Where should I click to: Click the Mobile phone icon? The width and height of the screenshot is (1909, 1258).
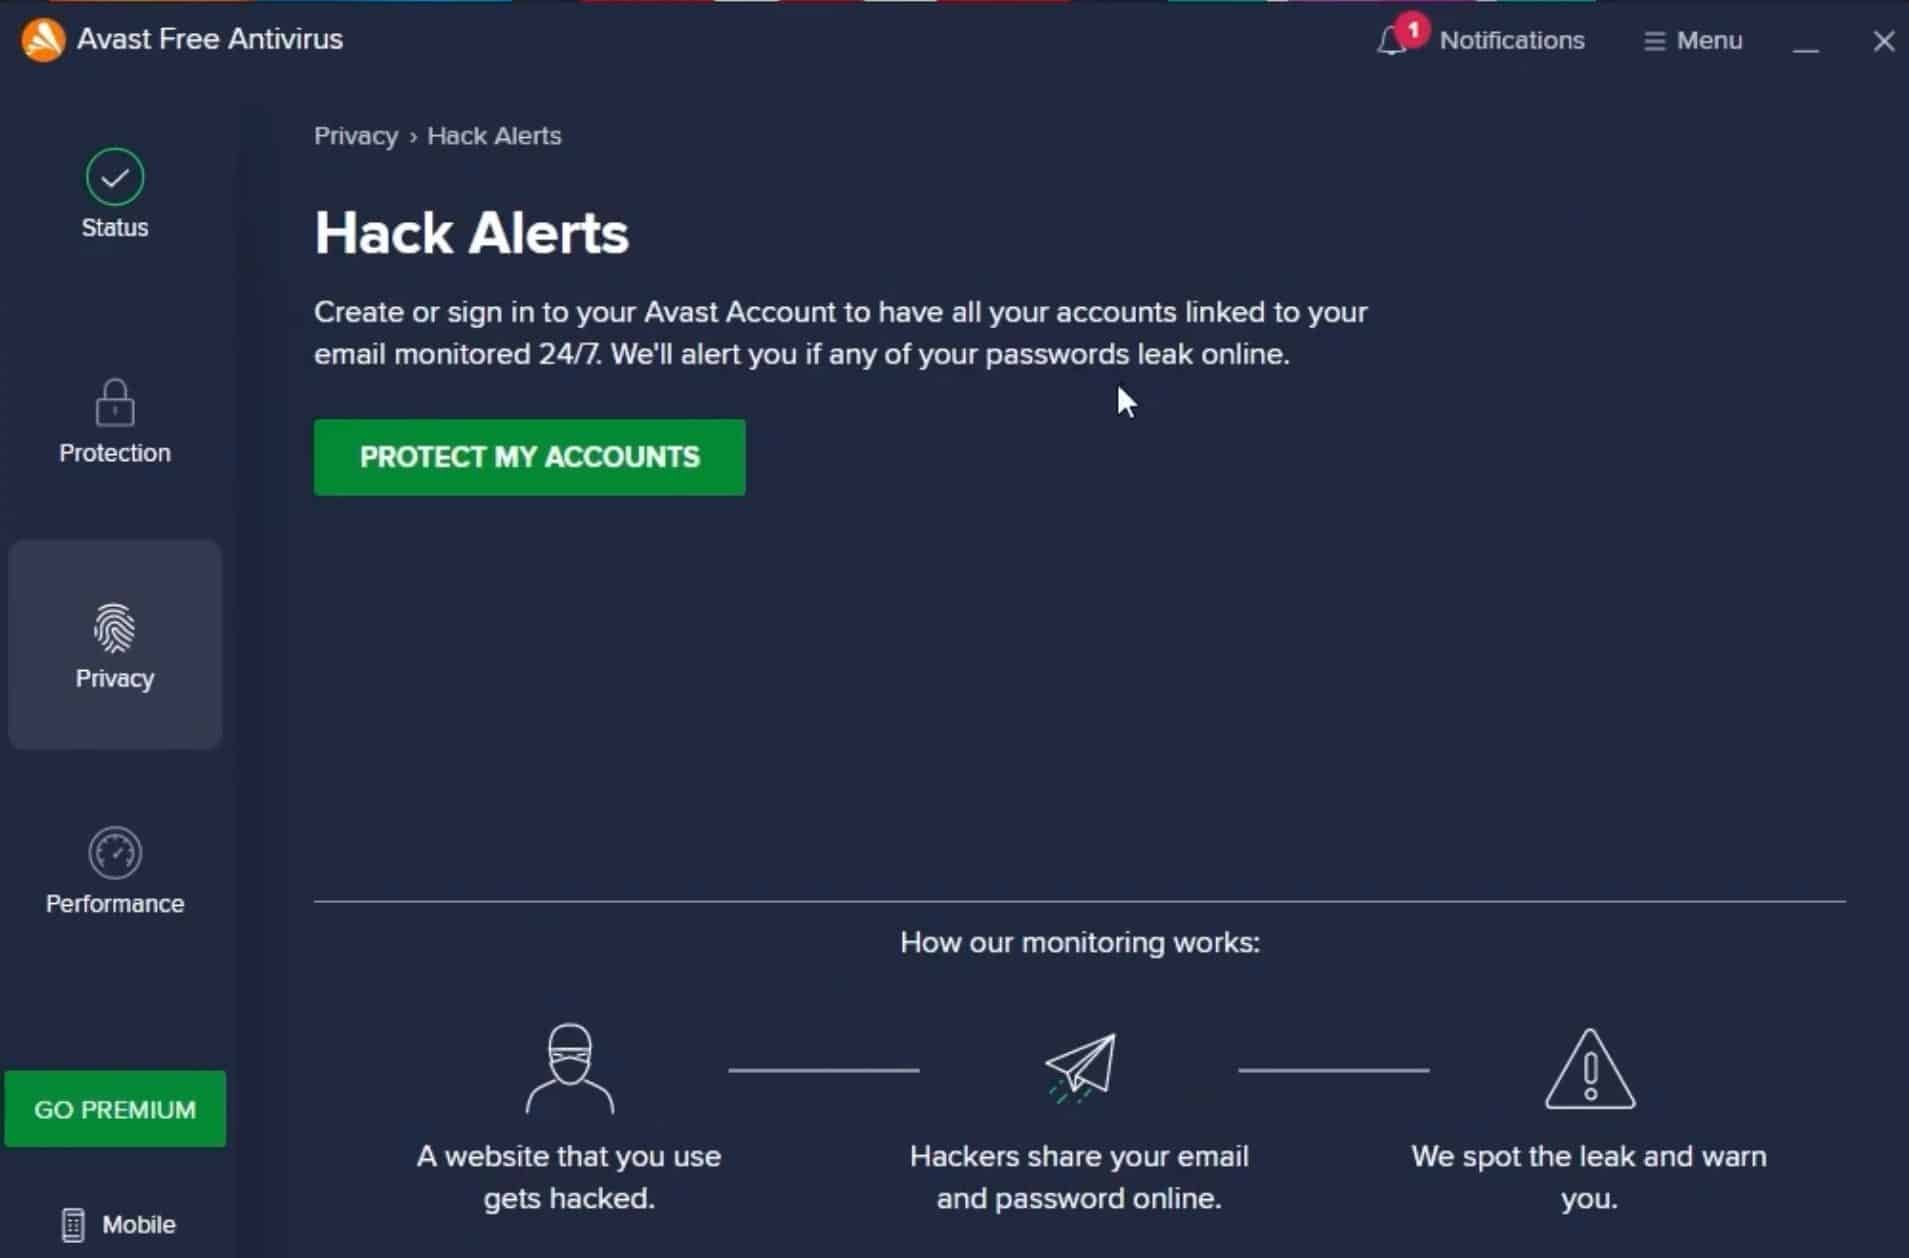coord(73,1224)
